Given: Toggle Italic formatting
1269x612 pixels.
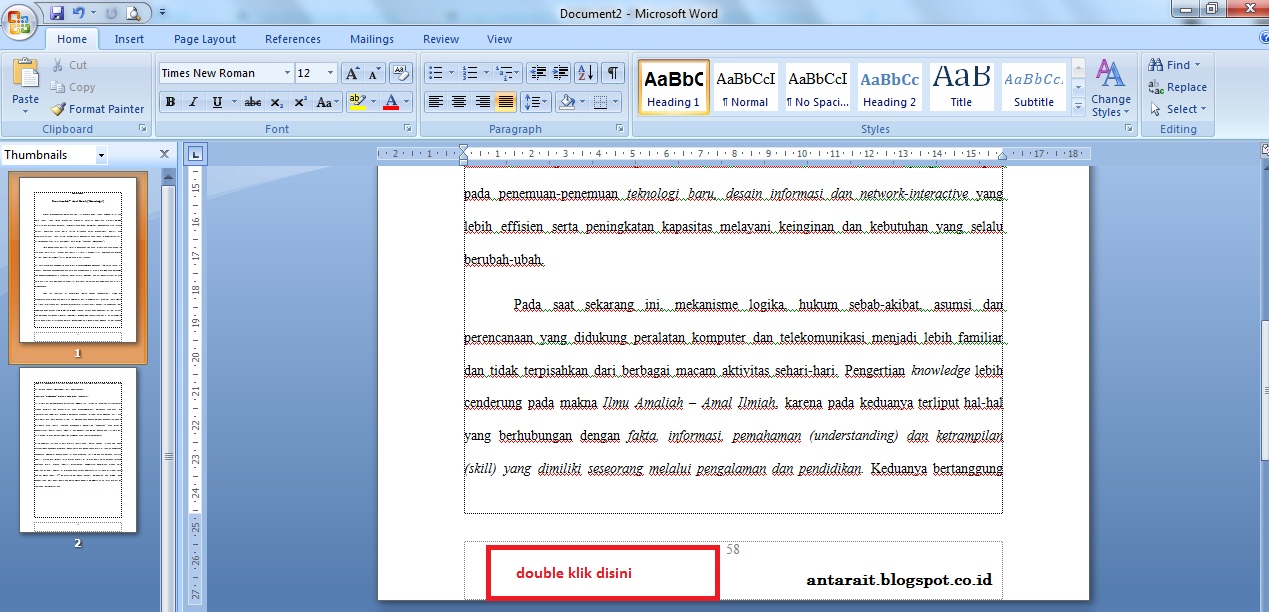Looking at the screenshot, I should [x=194, y=101].
